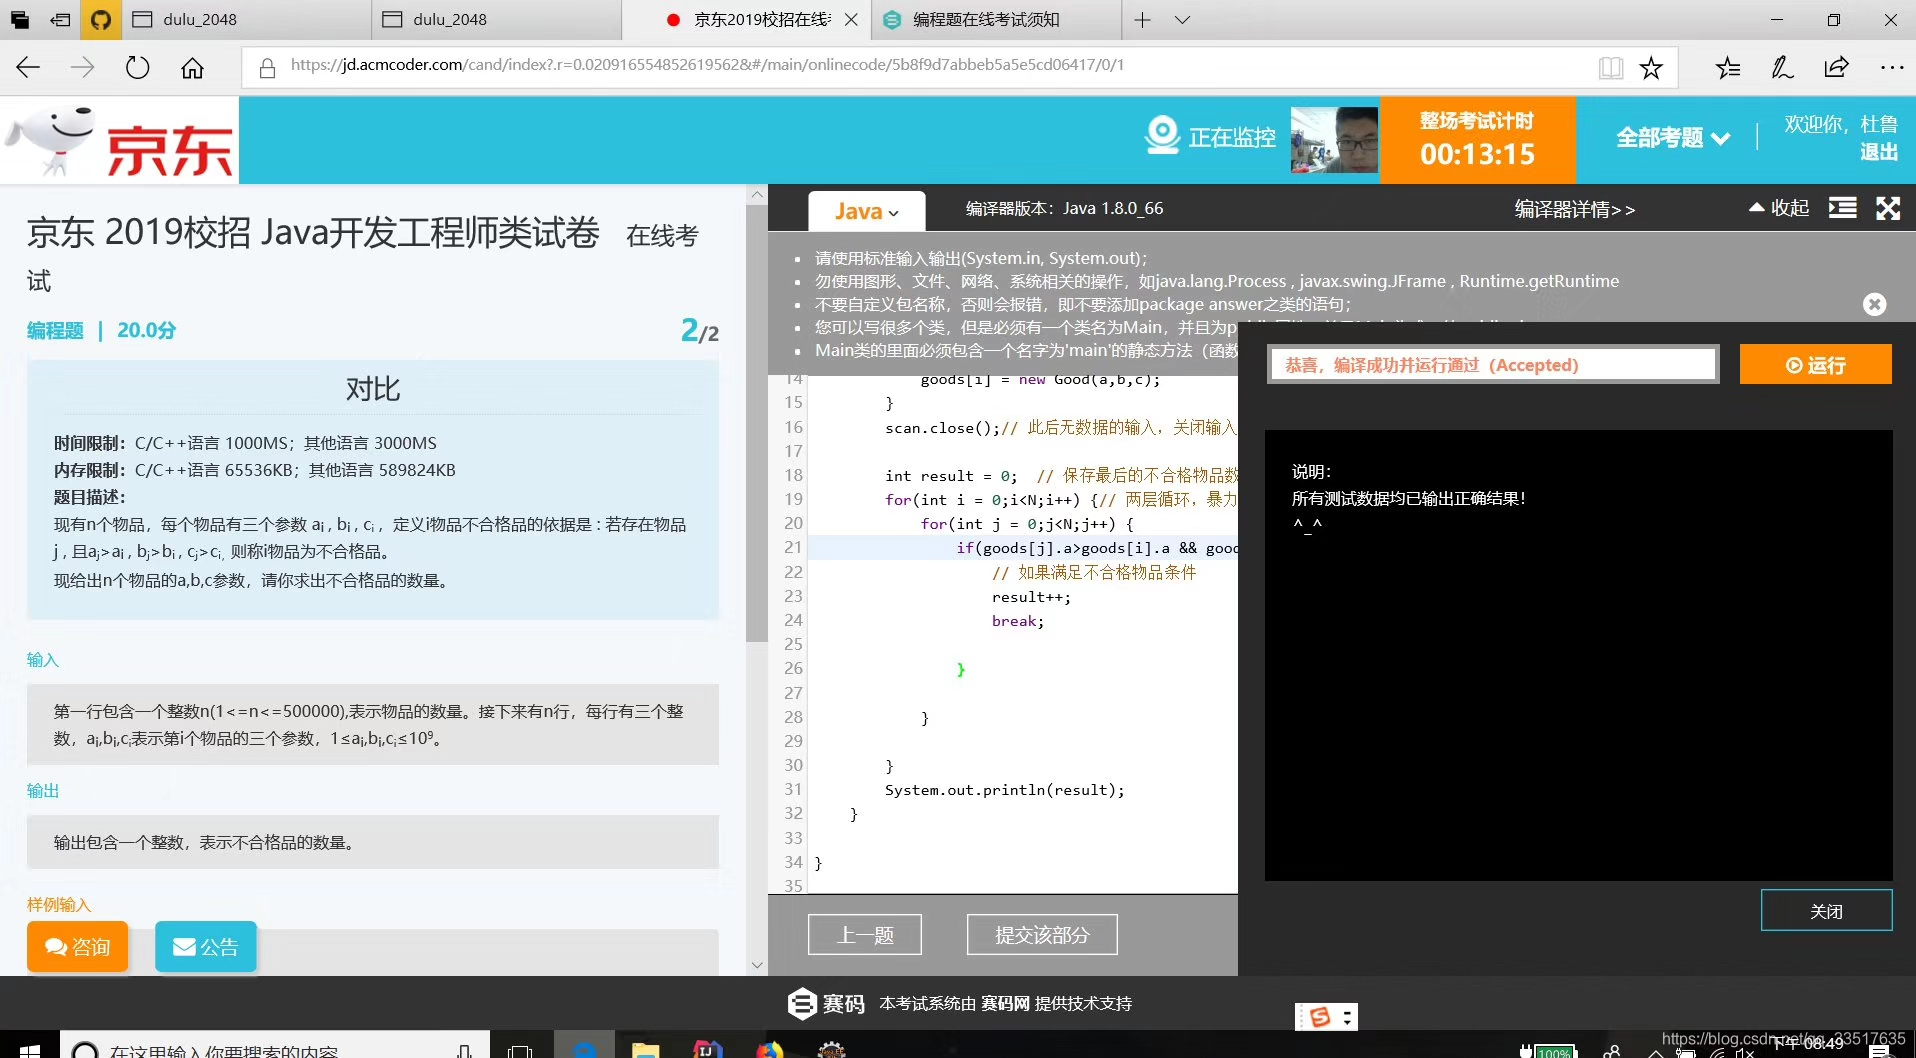Switch to 编程题在线考试须知 tab
Screen dimensions: 1916x1058
point(995,20)
